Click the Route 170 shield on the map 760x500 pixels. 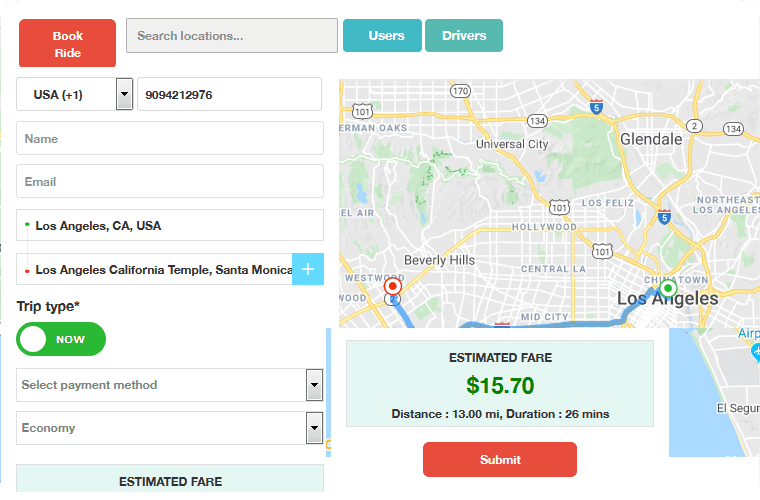coord(460,91)
